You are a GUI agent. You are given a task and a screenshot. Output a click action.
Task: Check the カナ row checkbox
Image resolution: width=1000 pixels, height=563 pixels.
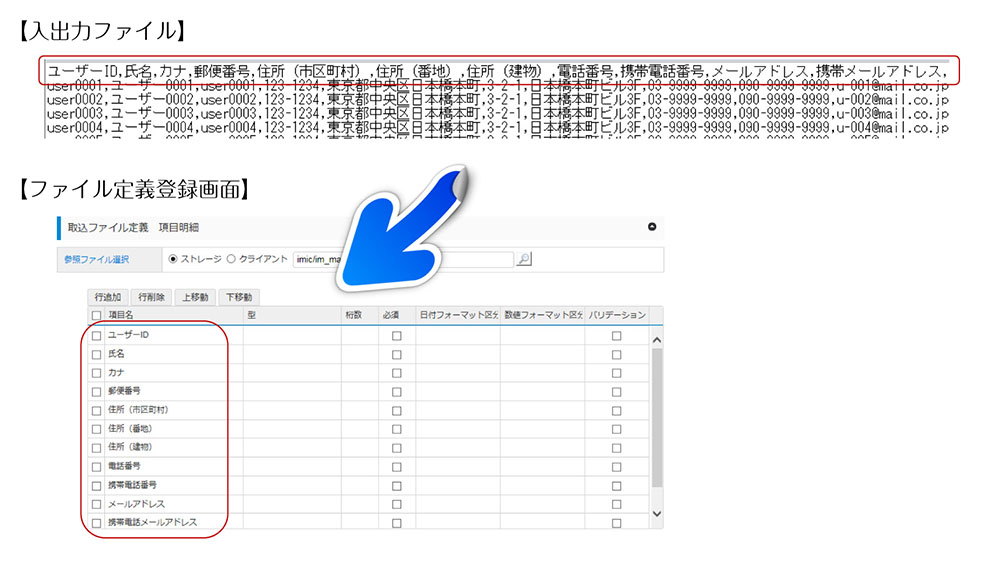pyautogui.click(x=96, y=373)
